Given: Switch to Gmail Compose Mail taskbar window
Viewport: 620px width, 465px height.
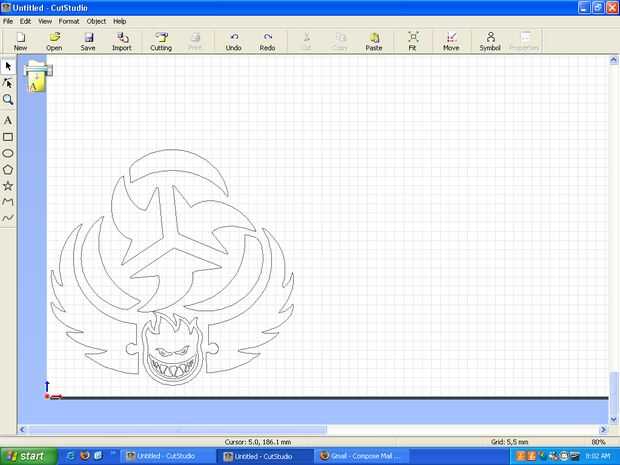Looking at the screenshot, I should [362, 456].
